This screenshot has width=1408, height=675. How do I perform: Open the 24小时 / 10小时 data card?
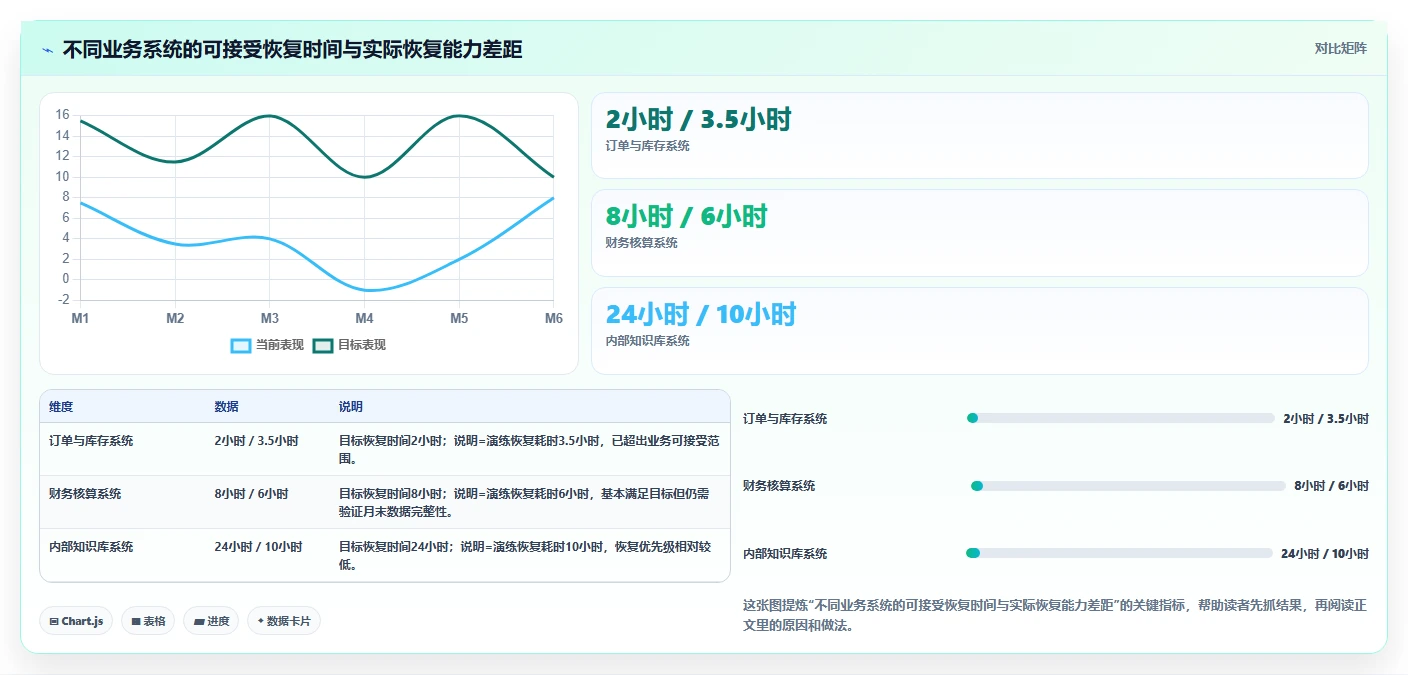point(979,331)
